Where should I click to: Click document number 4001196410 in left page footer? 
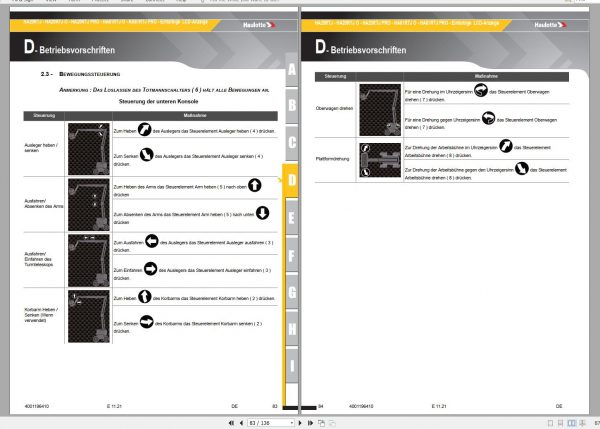37,406
